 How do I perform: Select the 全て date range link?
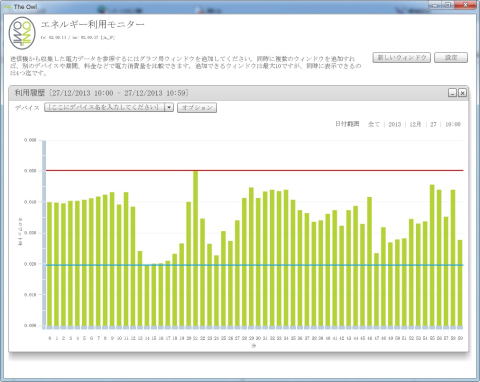pos(374,124)
